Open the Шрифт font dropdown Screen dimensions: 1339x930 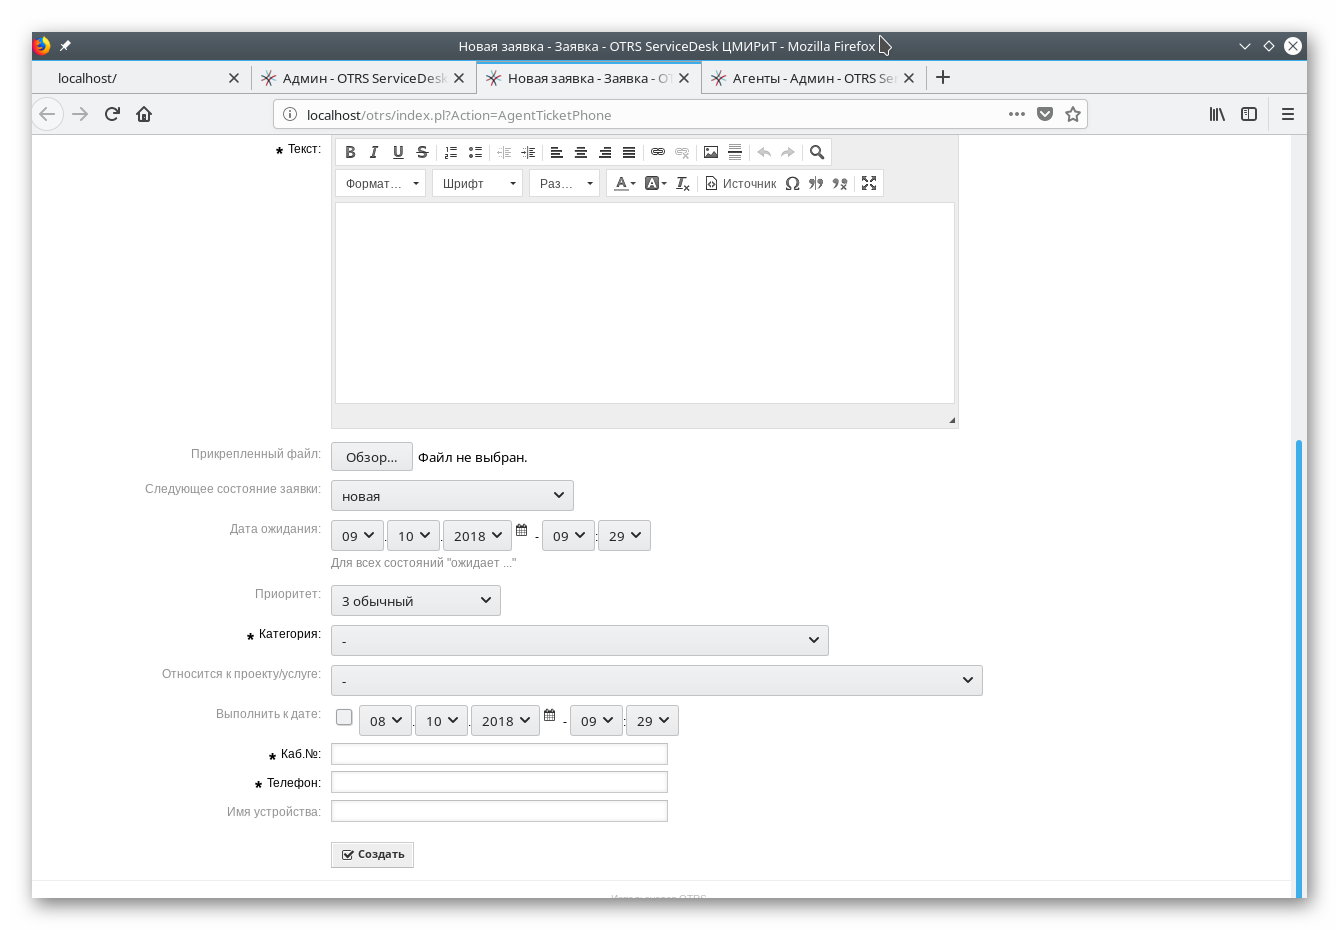(477, 183)
